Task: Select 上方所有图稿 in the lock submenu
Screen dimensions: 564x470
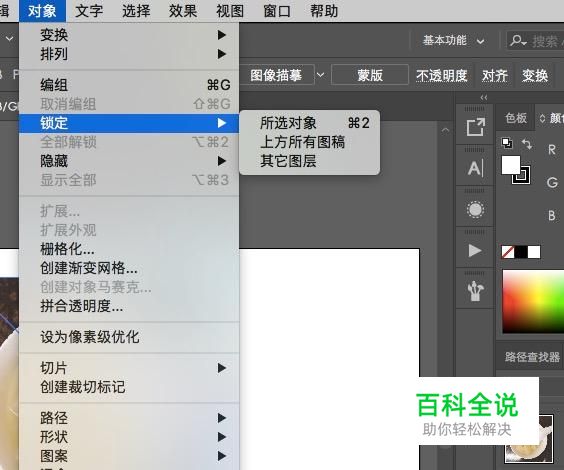Action: click(309, 142)
